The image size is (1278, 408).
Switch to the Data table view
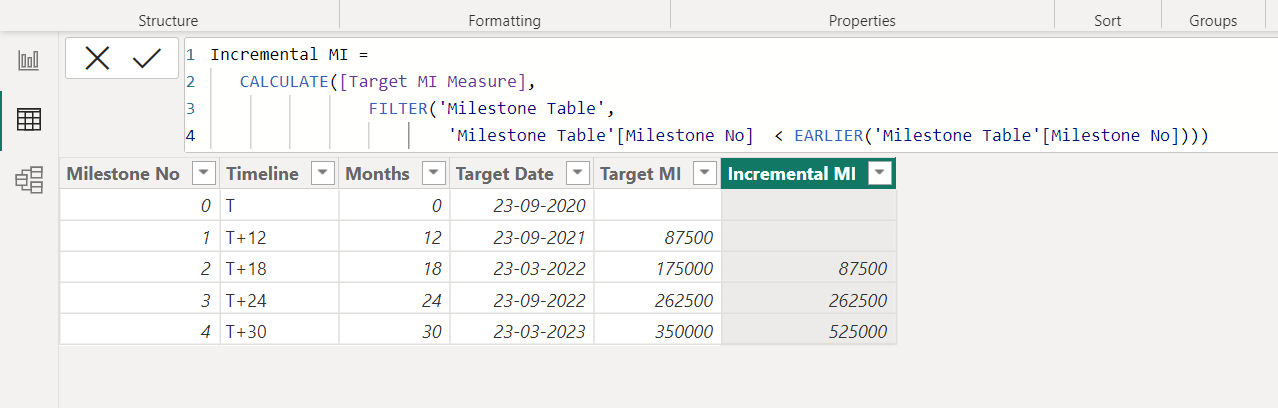click(29, 121)
